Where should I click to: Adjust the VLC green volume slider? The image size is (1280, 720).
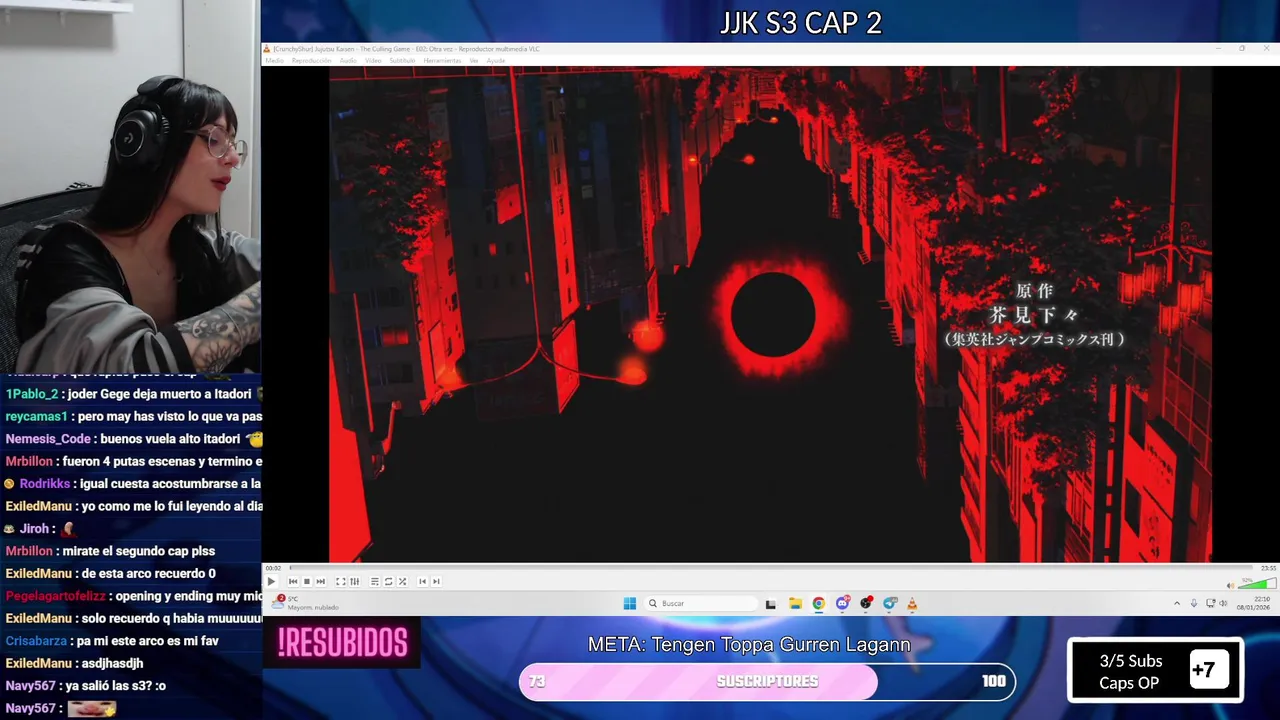point(1257,583)
